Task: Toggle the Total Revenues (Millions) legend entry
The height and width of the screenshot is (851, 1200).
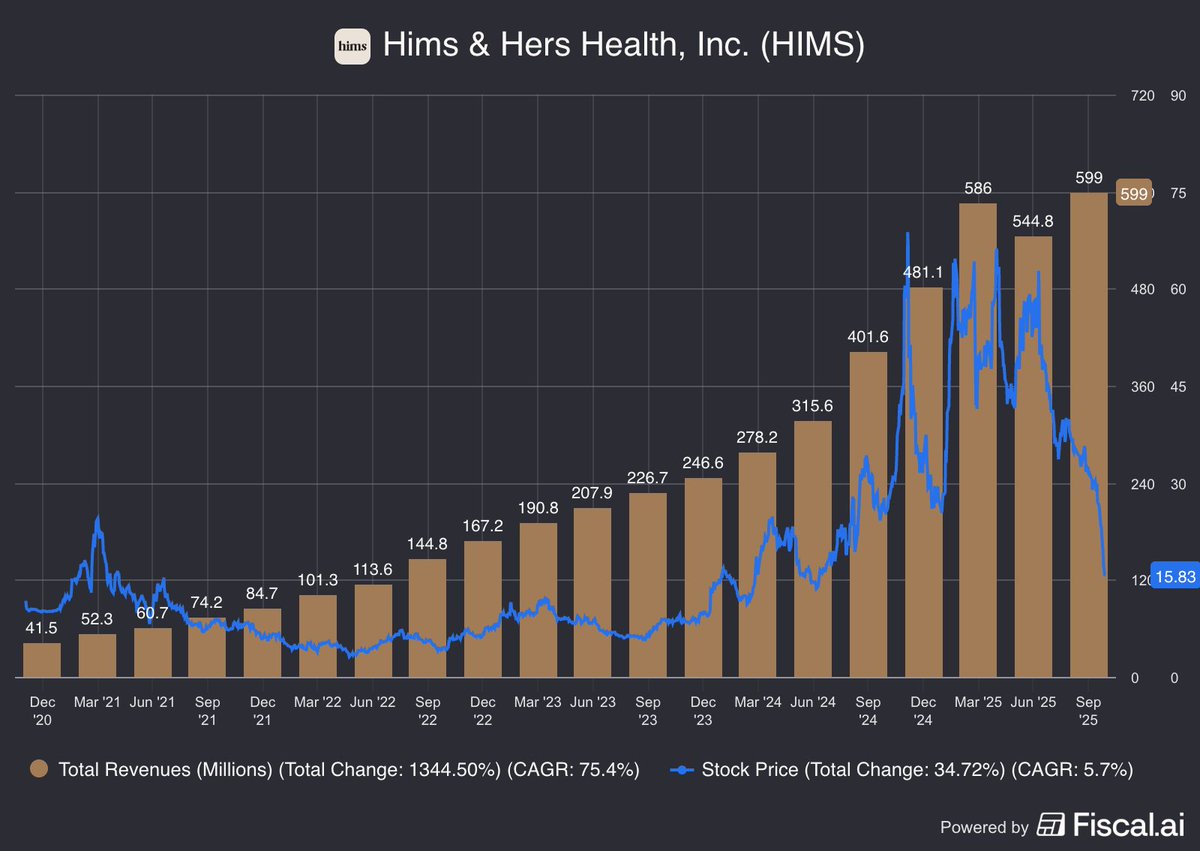Action: pyautogui.click(x=334, y=770)
